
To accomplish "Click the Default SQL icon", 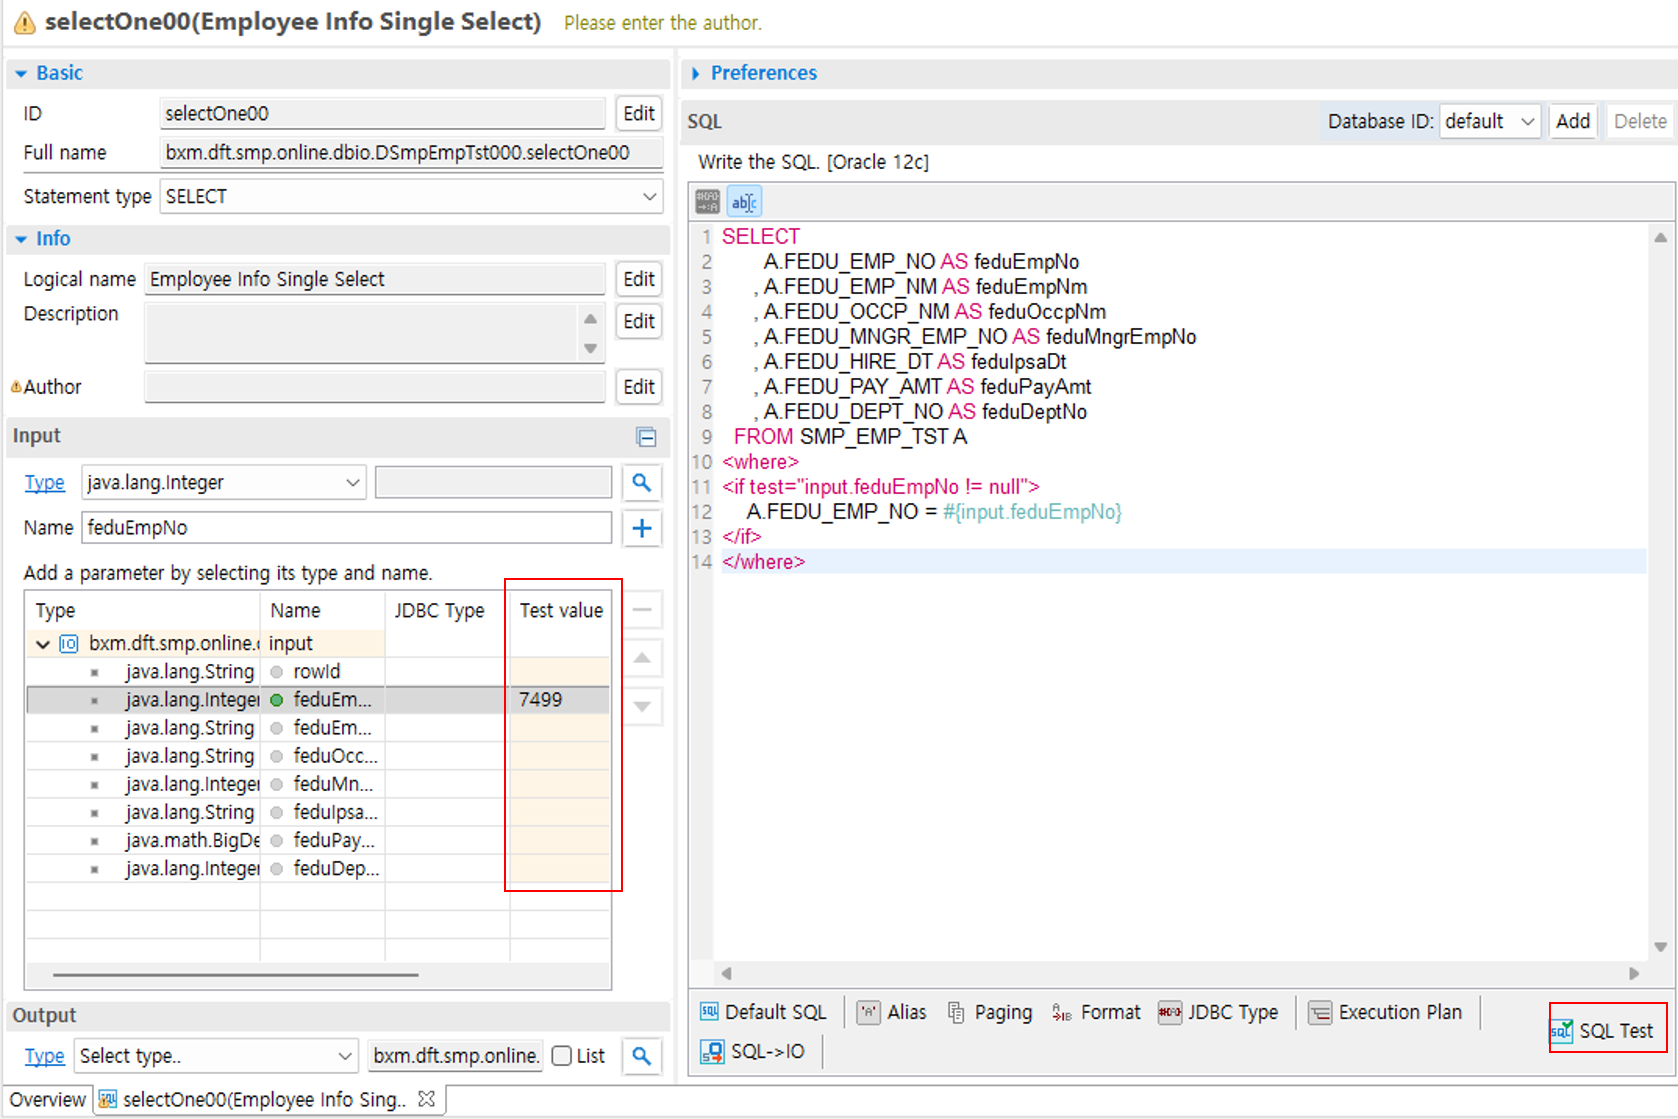I will 764,1011.
